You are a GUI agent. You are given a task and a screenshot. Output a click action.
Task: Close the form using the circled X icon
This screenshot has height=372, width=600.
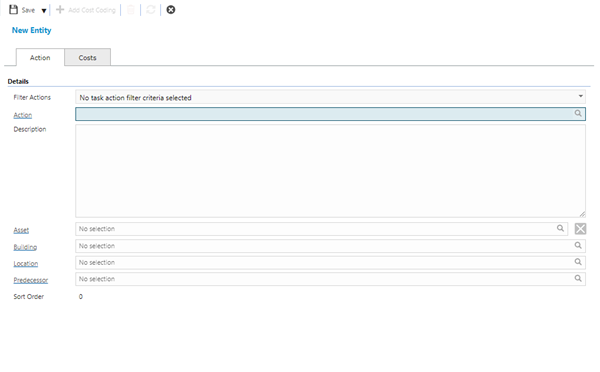point(171,10)
